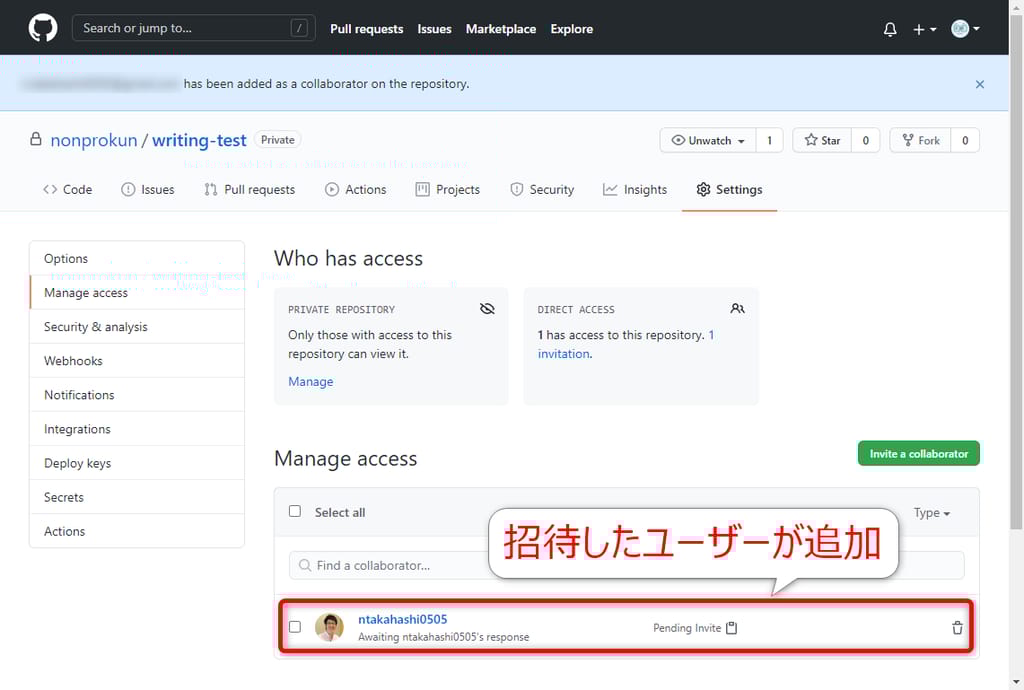Open Pull requests in top navigation

pyautogui.click(x=366, y=29)
